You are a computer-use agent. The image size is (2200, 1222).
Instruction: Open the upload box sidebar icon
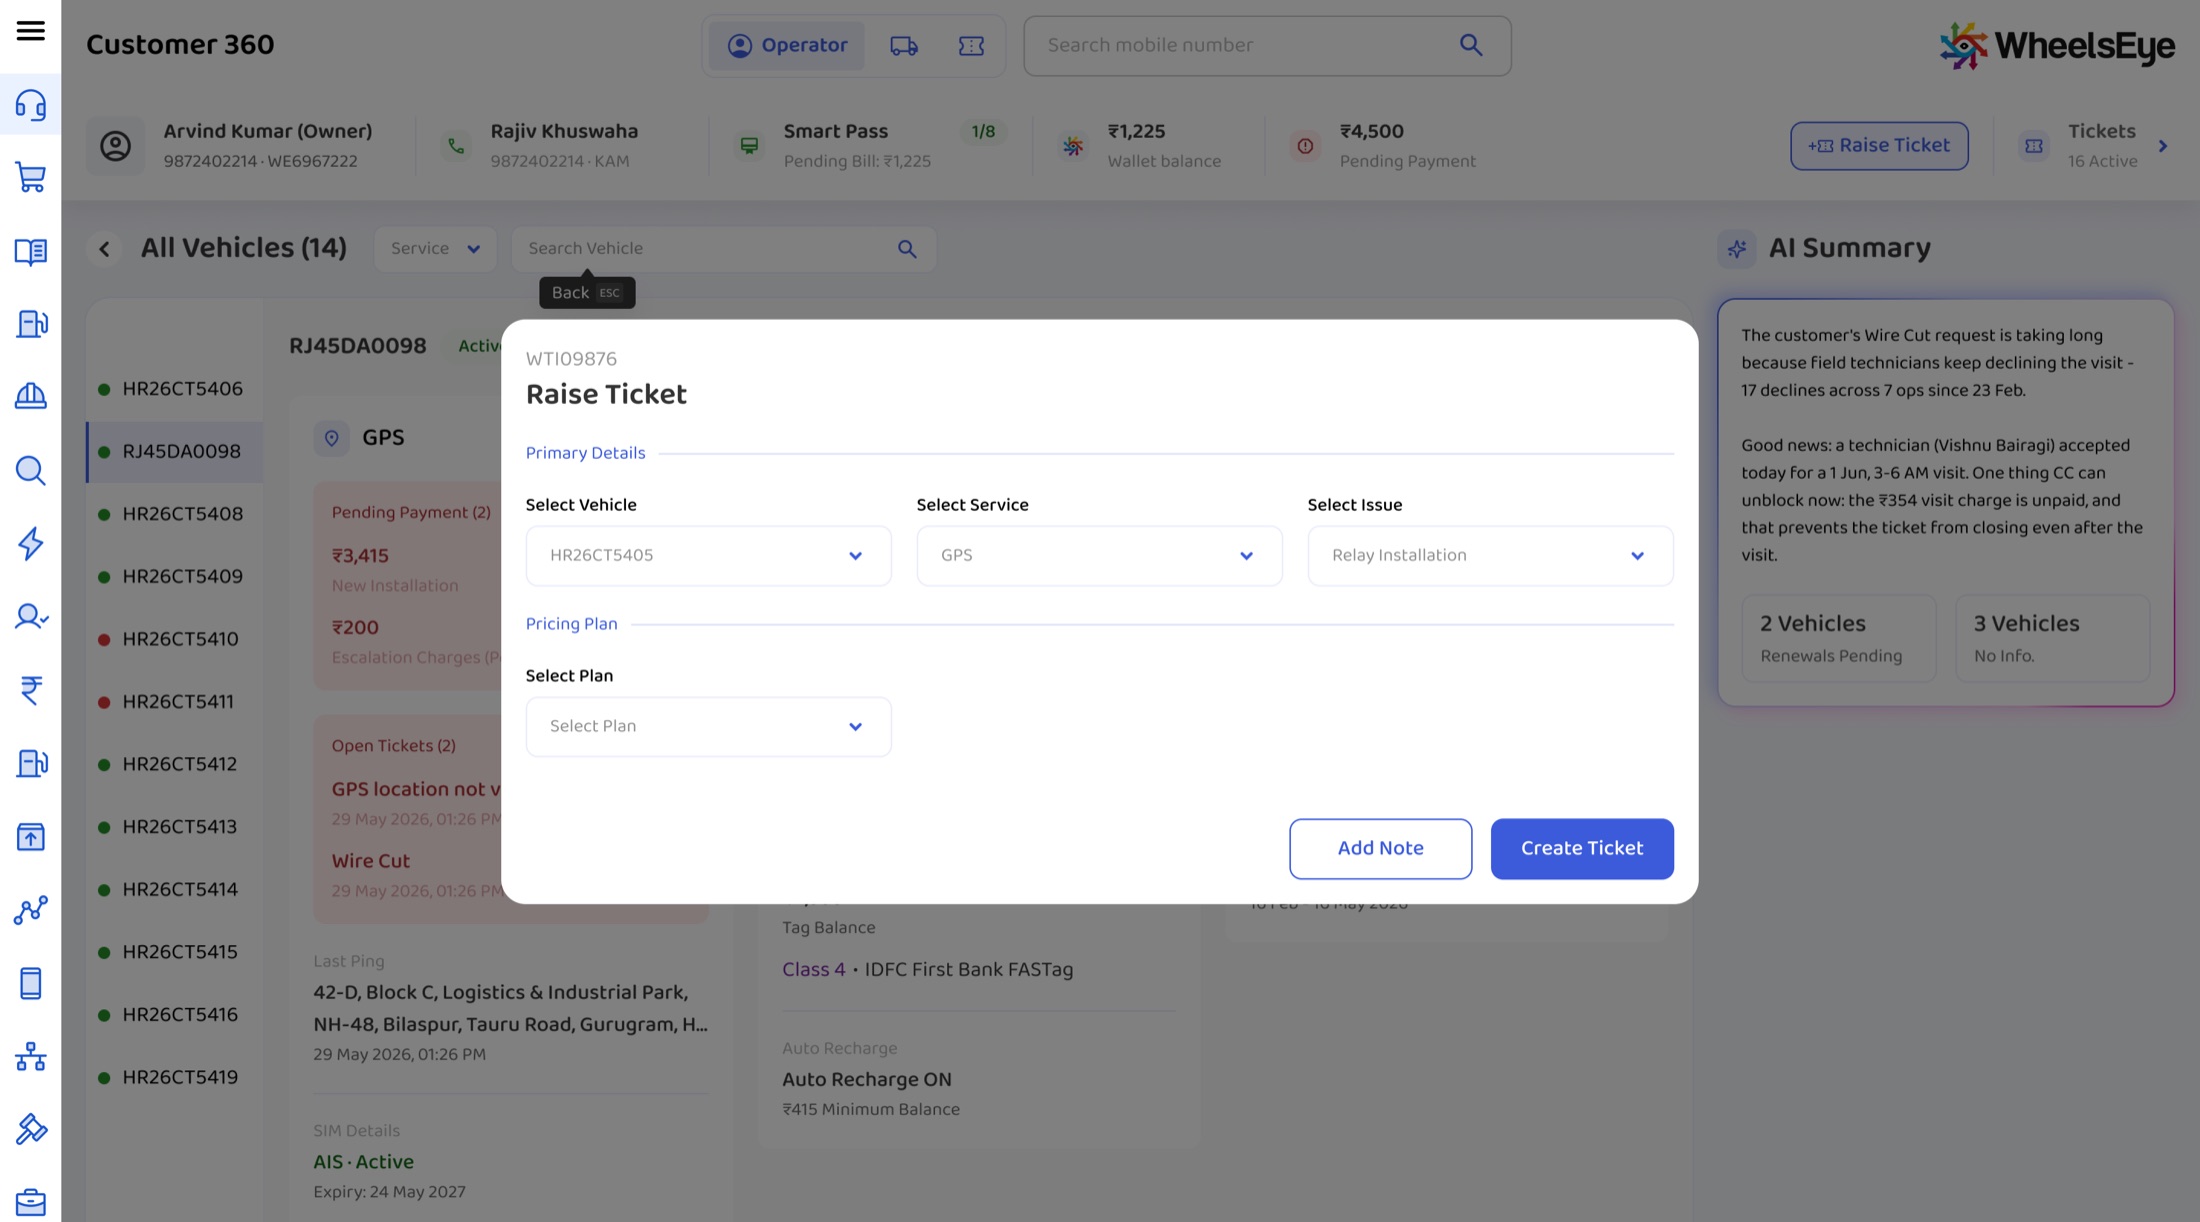(x=30, y=837)
